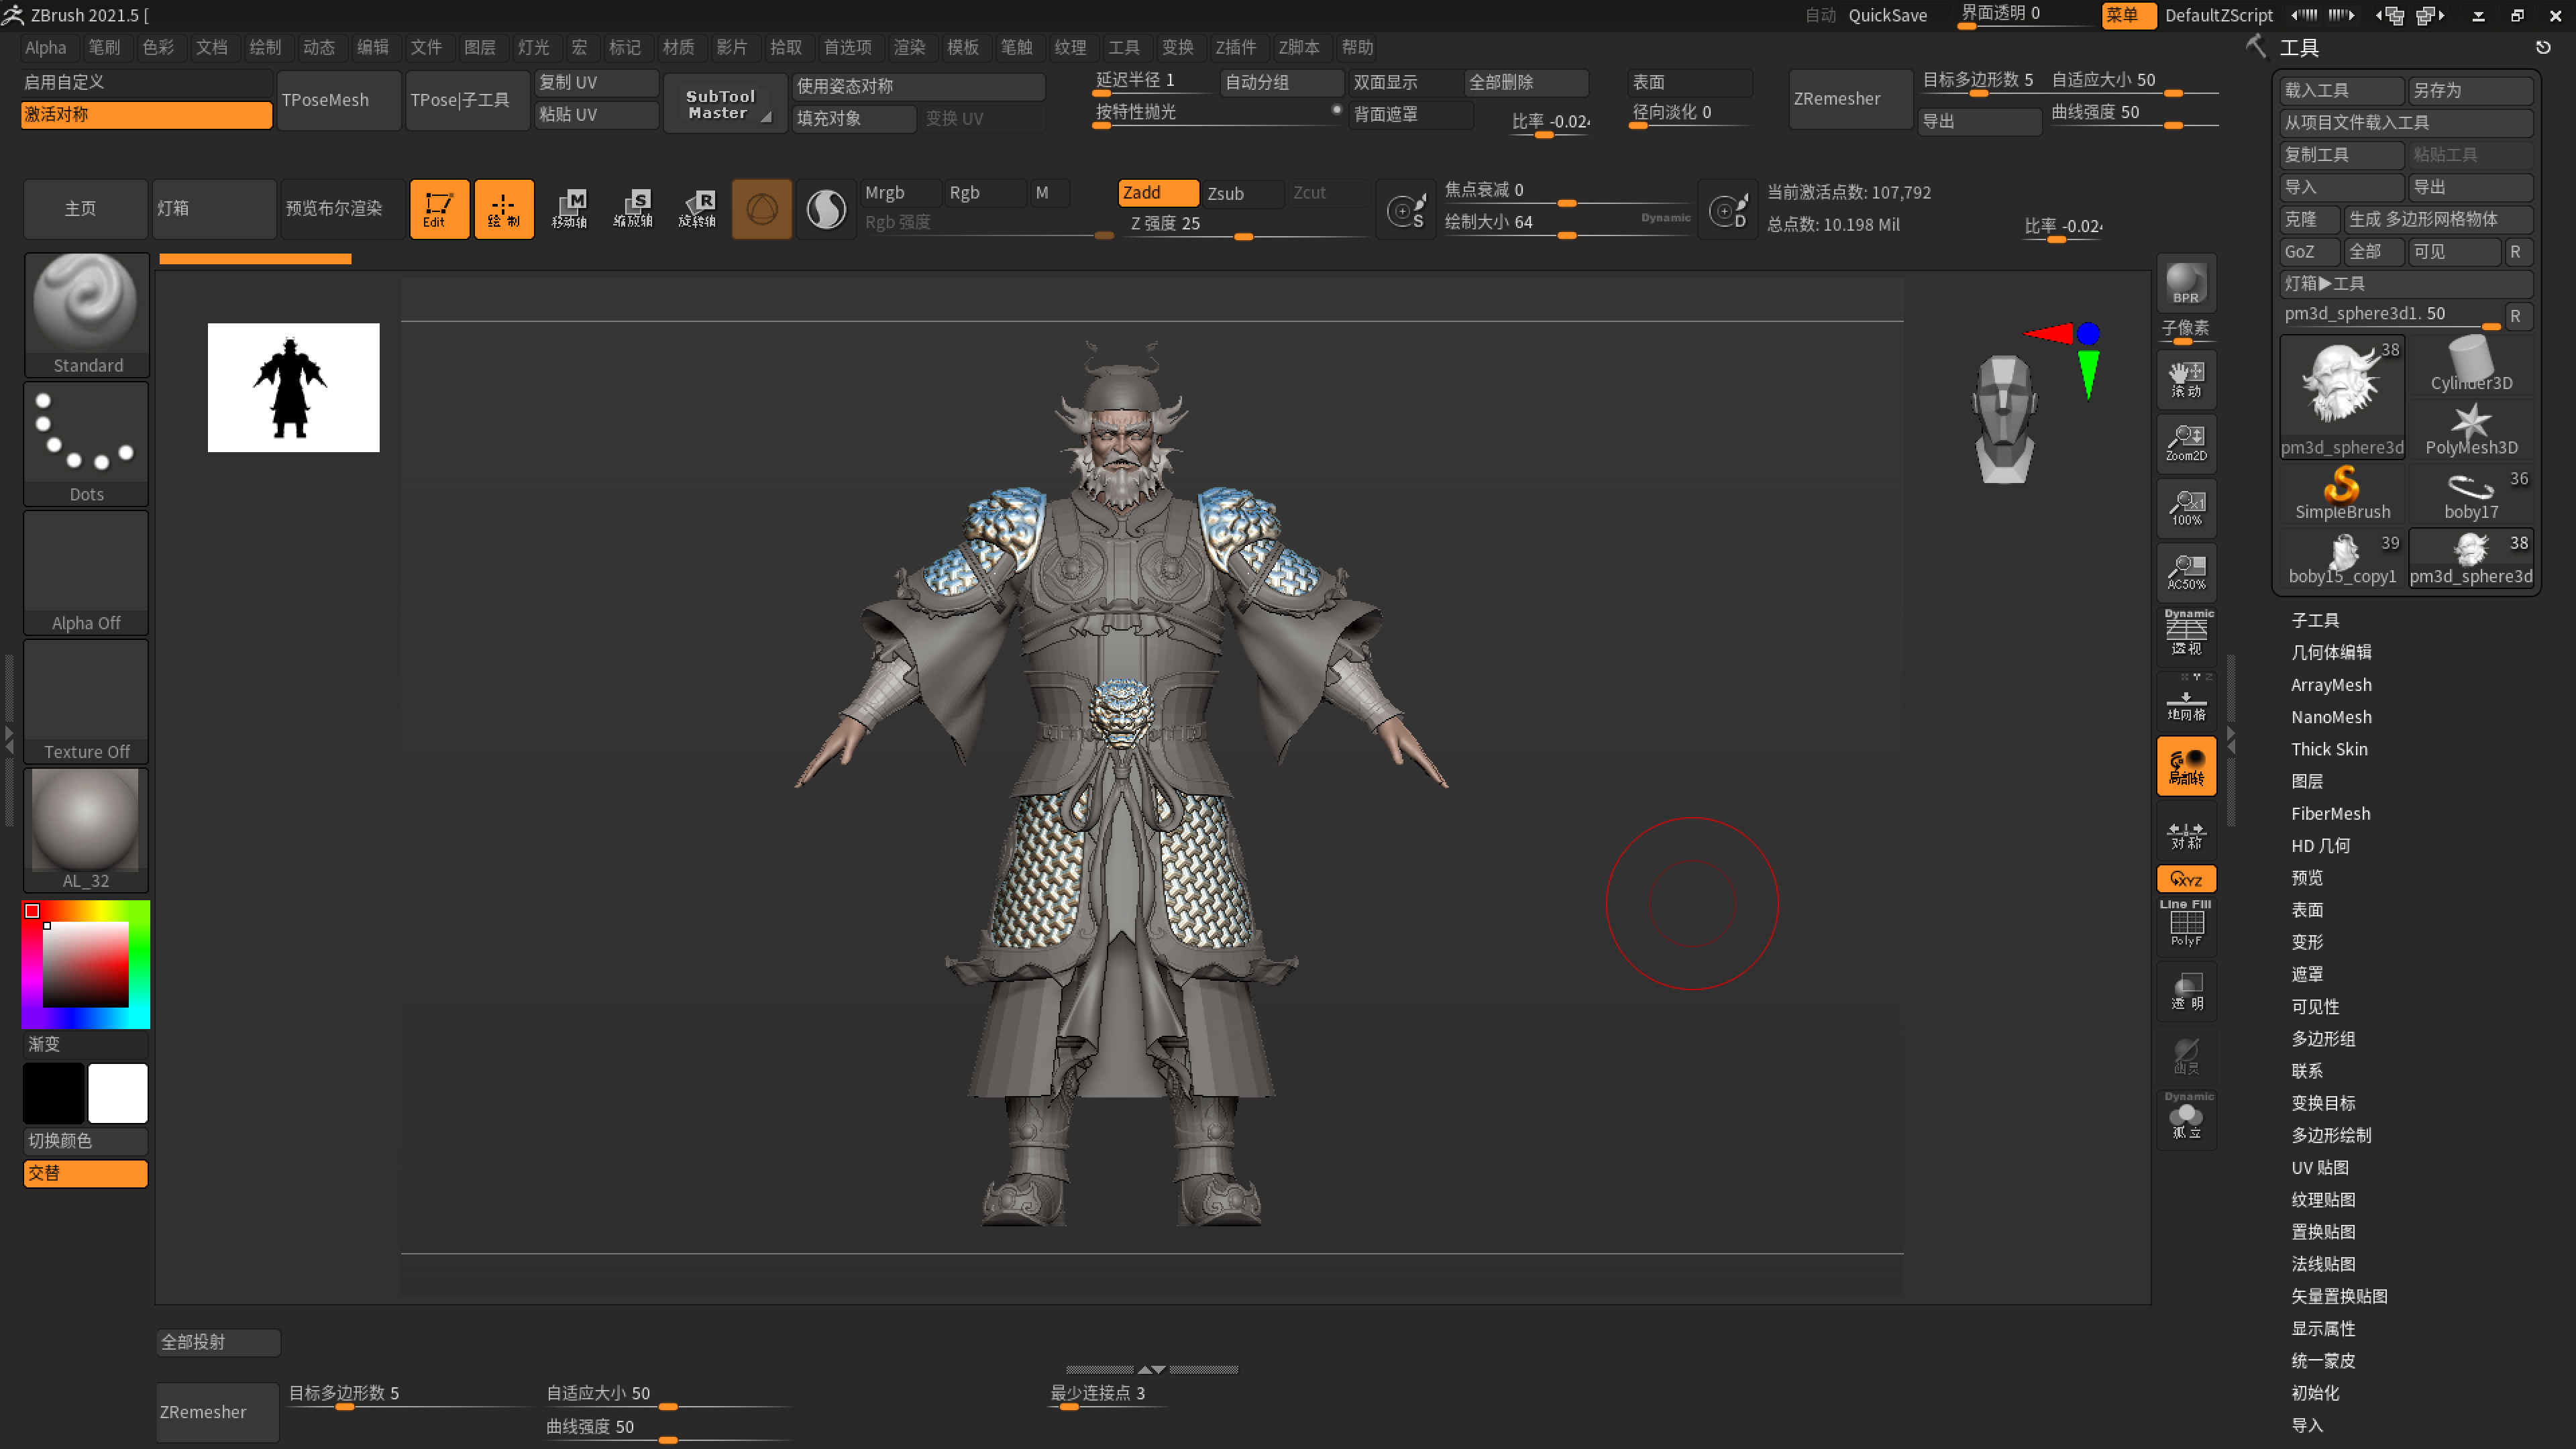Select the Zoom2D tool icon
The height and width of the screenshot is (1449, 2576).
(2186, 442)
